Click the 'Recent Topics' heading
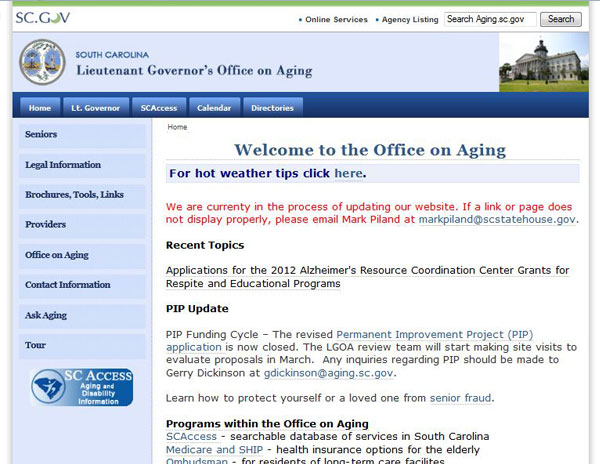Image resolution: width=600 pixels, height=464 pixels. click(x=205, y=245)
